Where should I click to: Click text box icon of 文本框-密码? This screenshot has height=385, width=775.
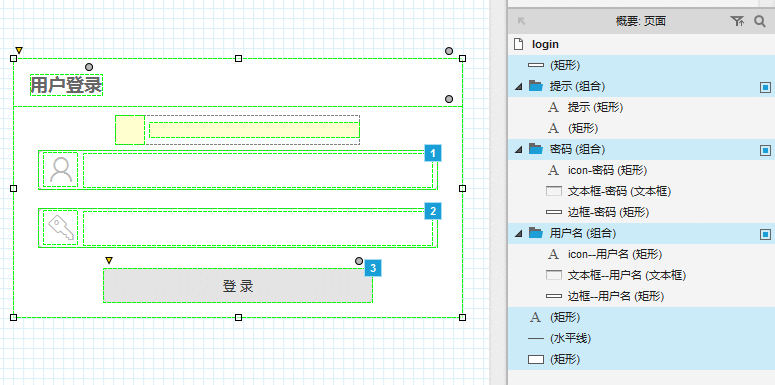(x=554, y=191)
